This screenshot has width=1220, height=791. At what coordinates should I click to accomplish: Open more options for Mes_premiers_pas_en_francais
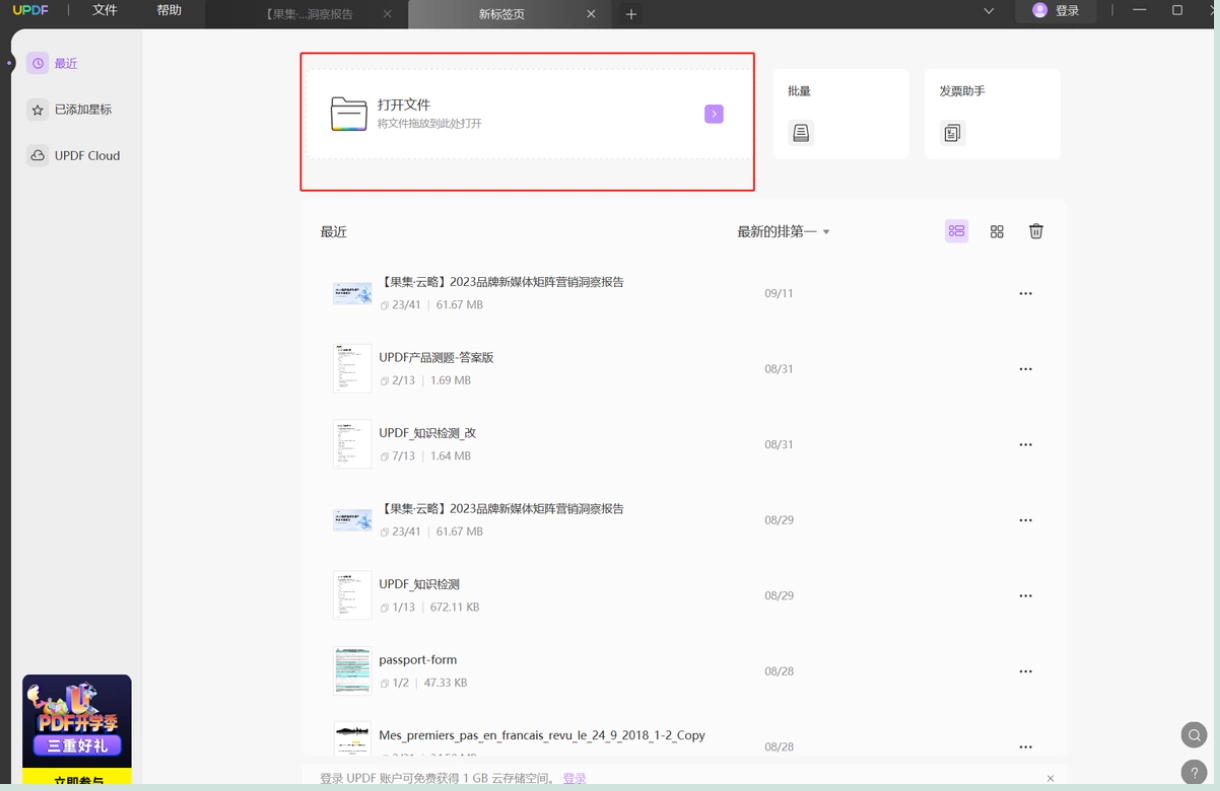point(1025,747)
